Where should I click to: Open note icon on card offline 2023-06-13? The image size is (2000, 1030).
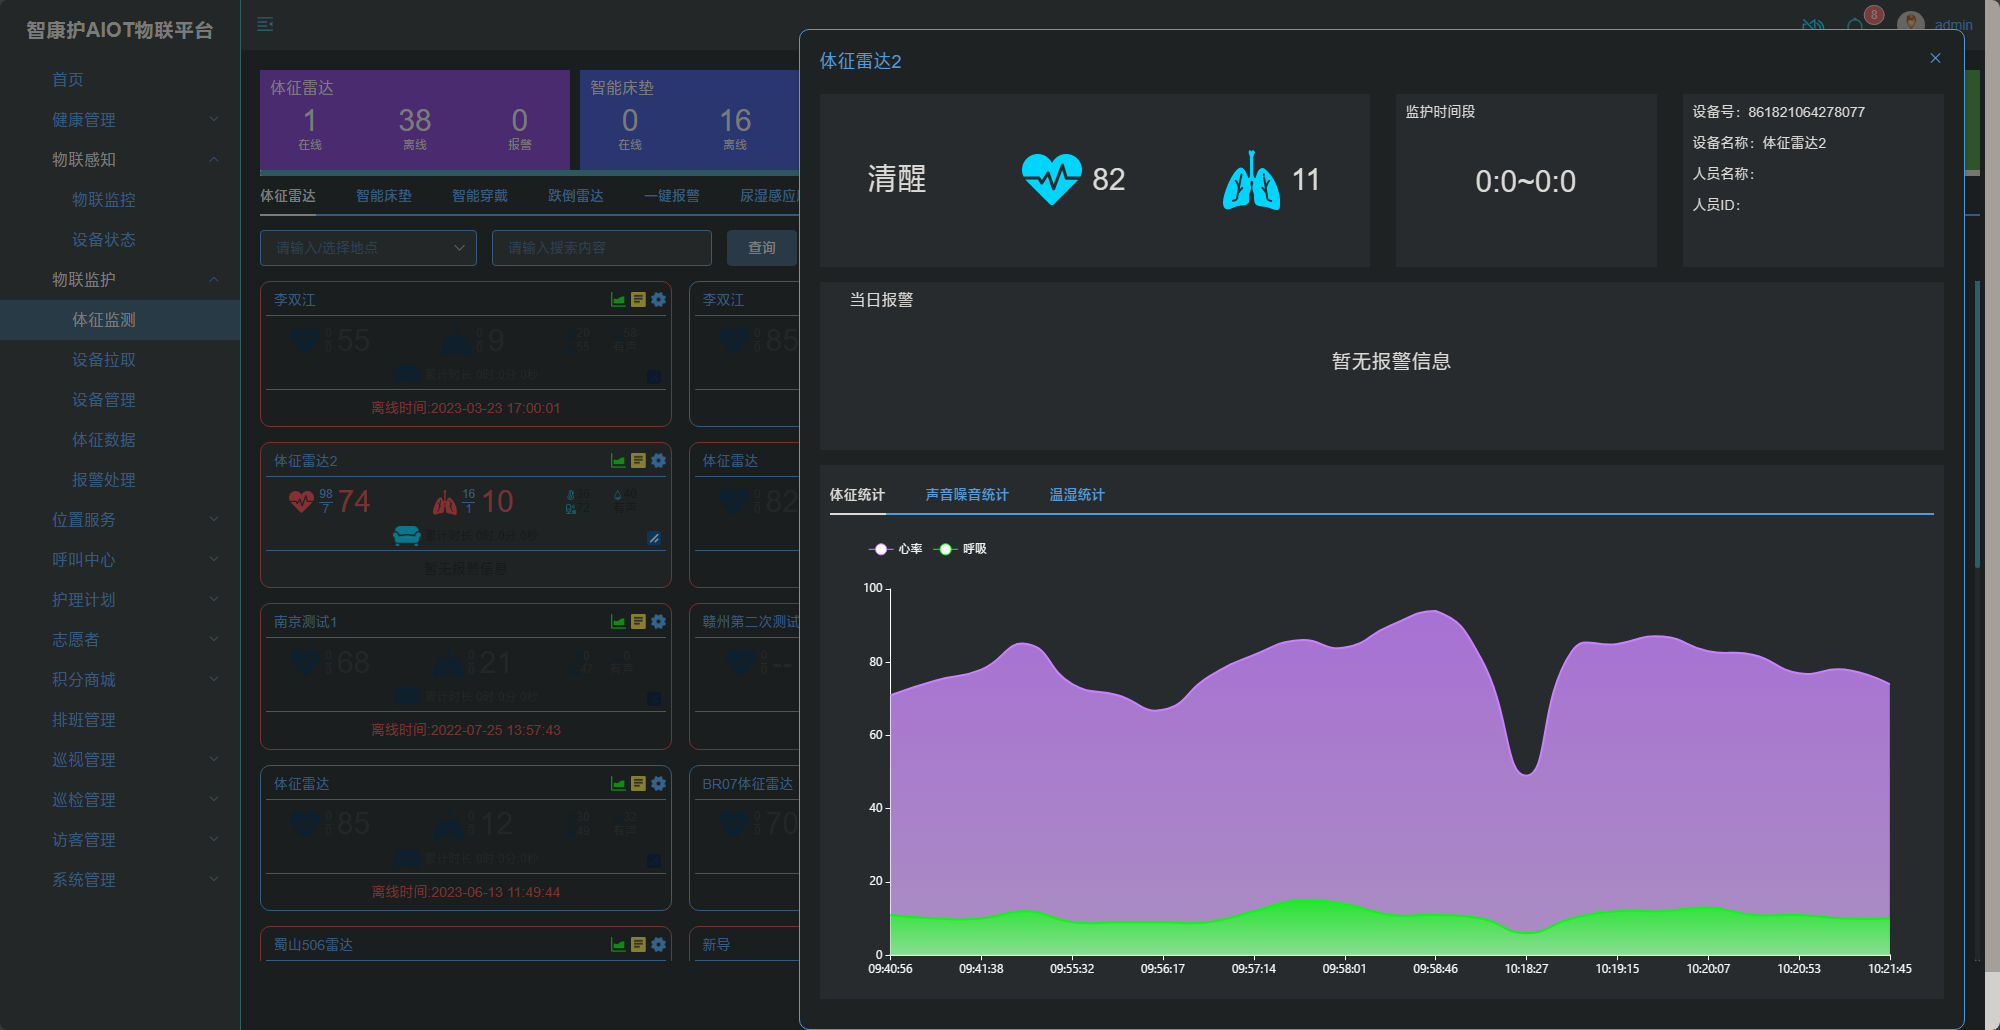coord(638,784)
